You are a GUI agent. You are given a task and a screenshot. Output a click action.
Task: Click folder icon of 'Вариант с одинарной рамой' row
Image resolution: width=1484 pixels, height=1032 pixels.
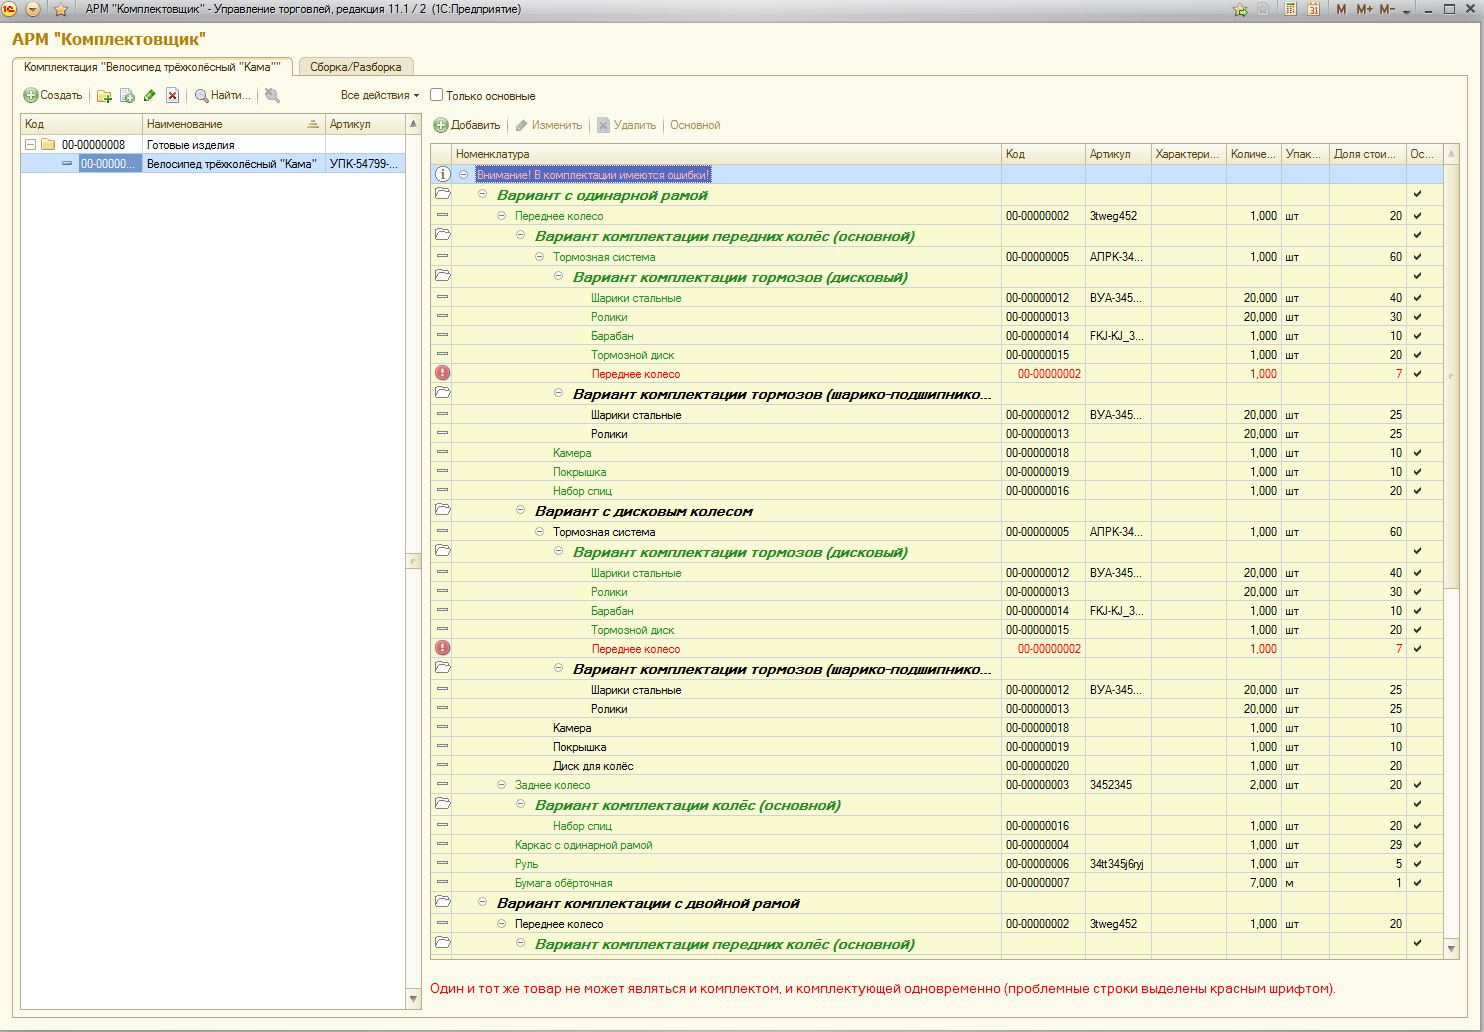pyautogui.click(x=442, y=195)
